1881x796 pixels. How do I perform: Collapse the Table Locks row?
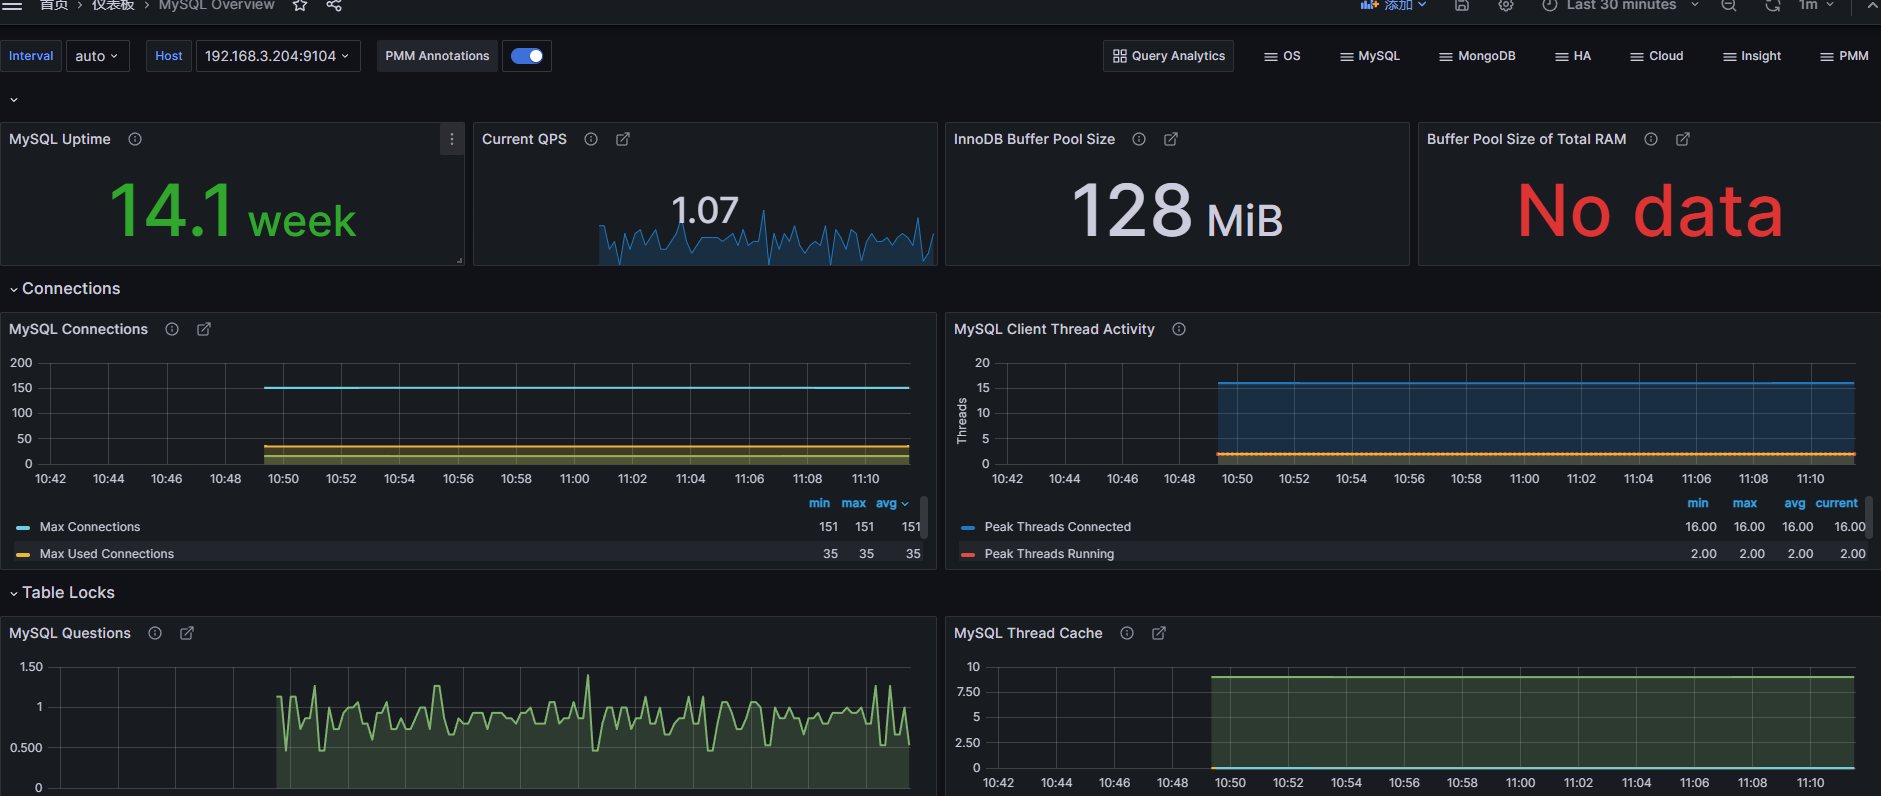pos(62,593)
